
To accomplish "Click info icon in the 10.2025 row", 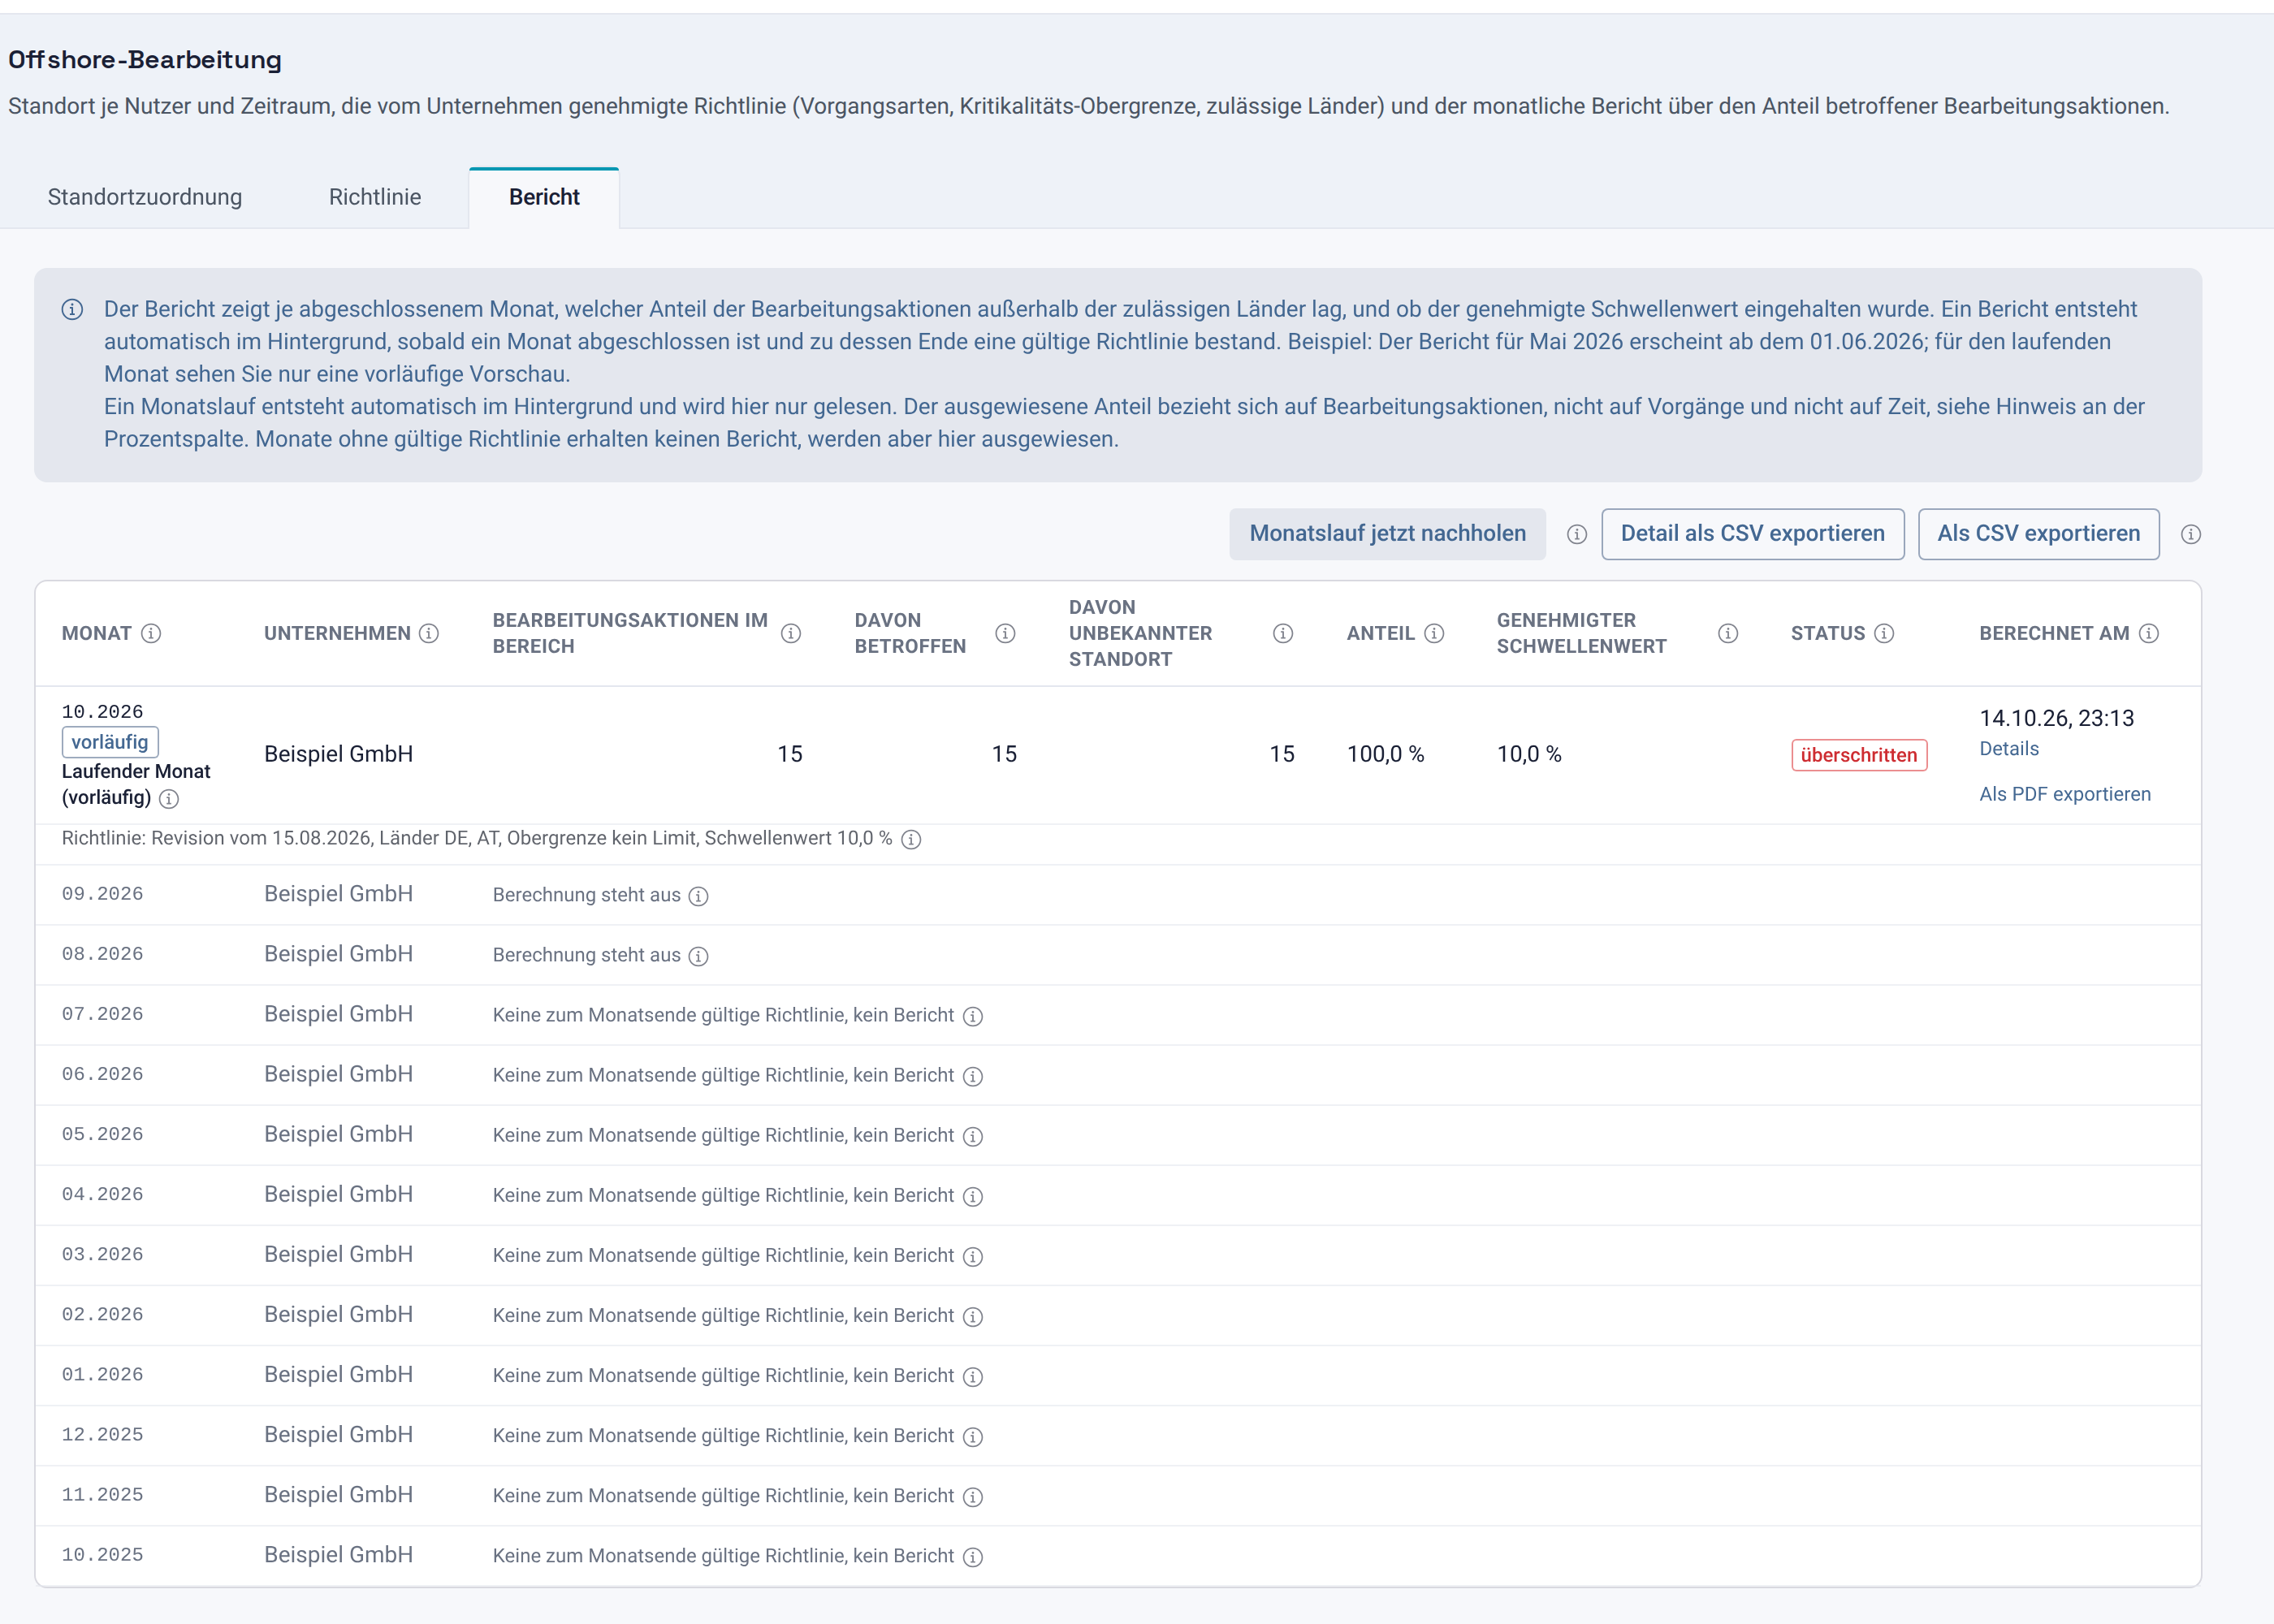I will (x=973, y=1556).
